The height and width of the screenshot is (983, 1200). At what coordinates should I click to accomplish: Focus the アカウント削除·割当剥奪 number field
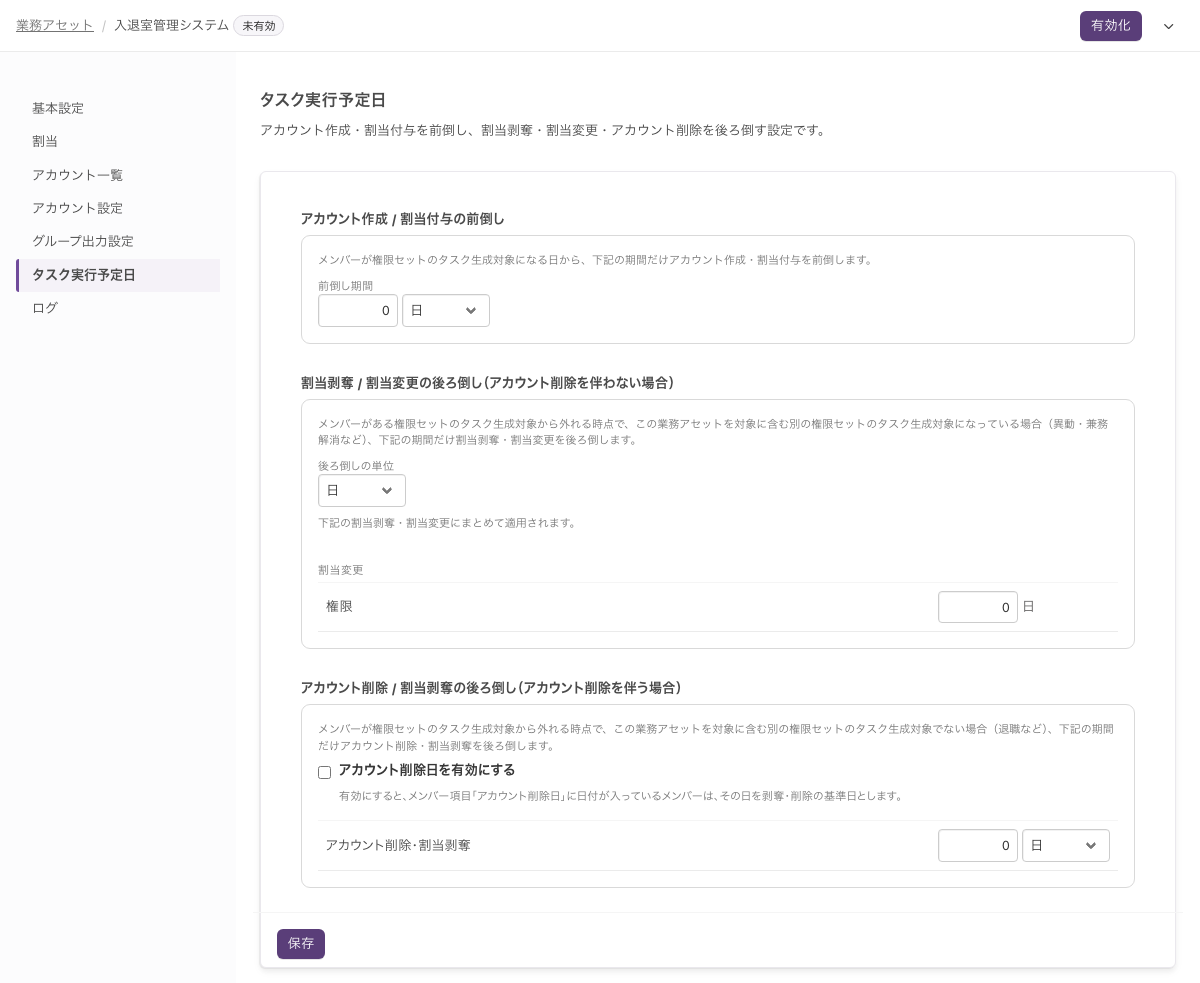(x=978, y=845)
